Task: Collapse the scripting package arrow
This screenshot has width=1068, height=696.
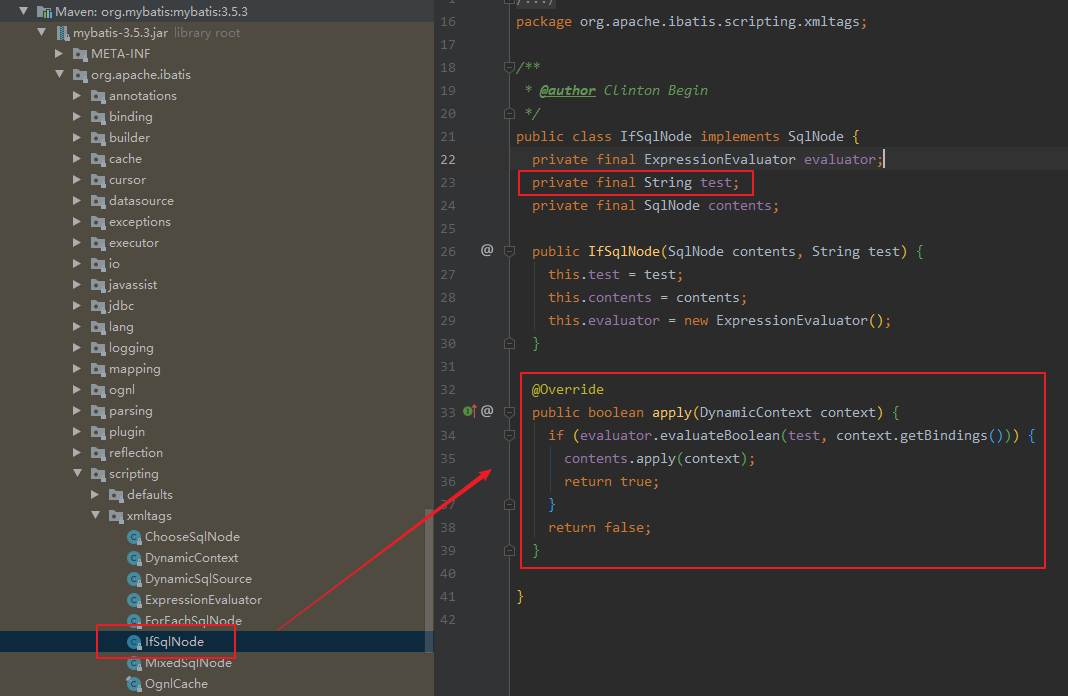Action: pyautogui.click(x=77, y=473)
